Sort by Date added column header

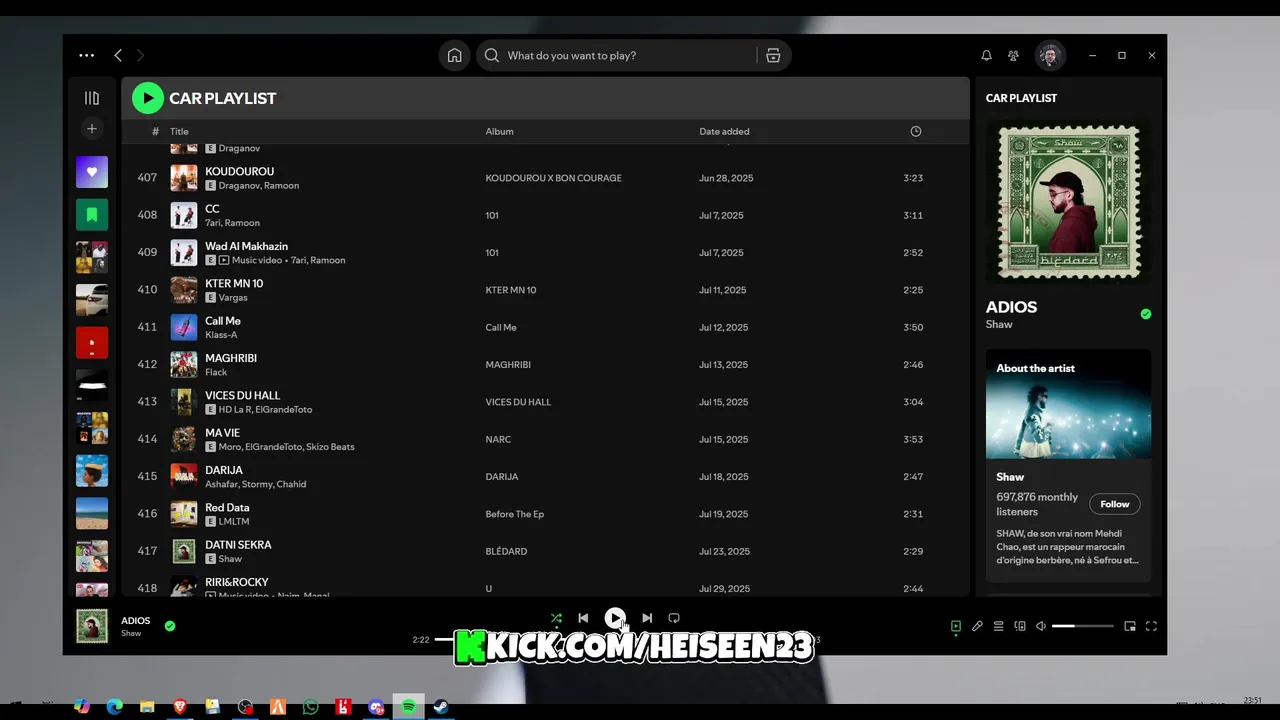(724, 131)
